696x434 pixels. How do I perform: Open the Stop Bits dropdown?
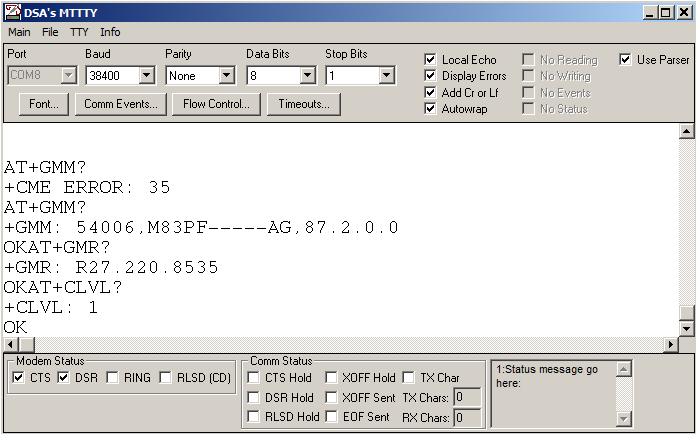tap(386, 75)
